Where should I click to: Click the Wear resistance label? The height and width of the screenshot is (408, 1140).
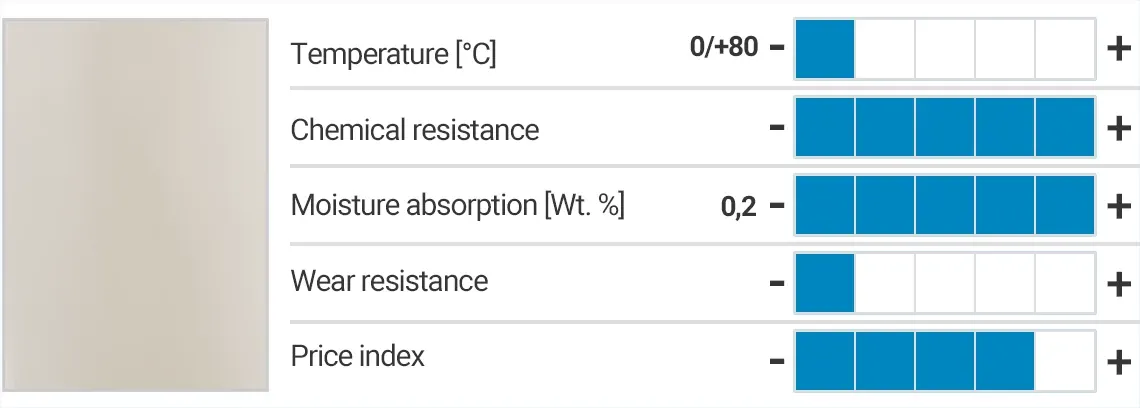click(389, 281)
